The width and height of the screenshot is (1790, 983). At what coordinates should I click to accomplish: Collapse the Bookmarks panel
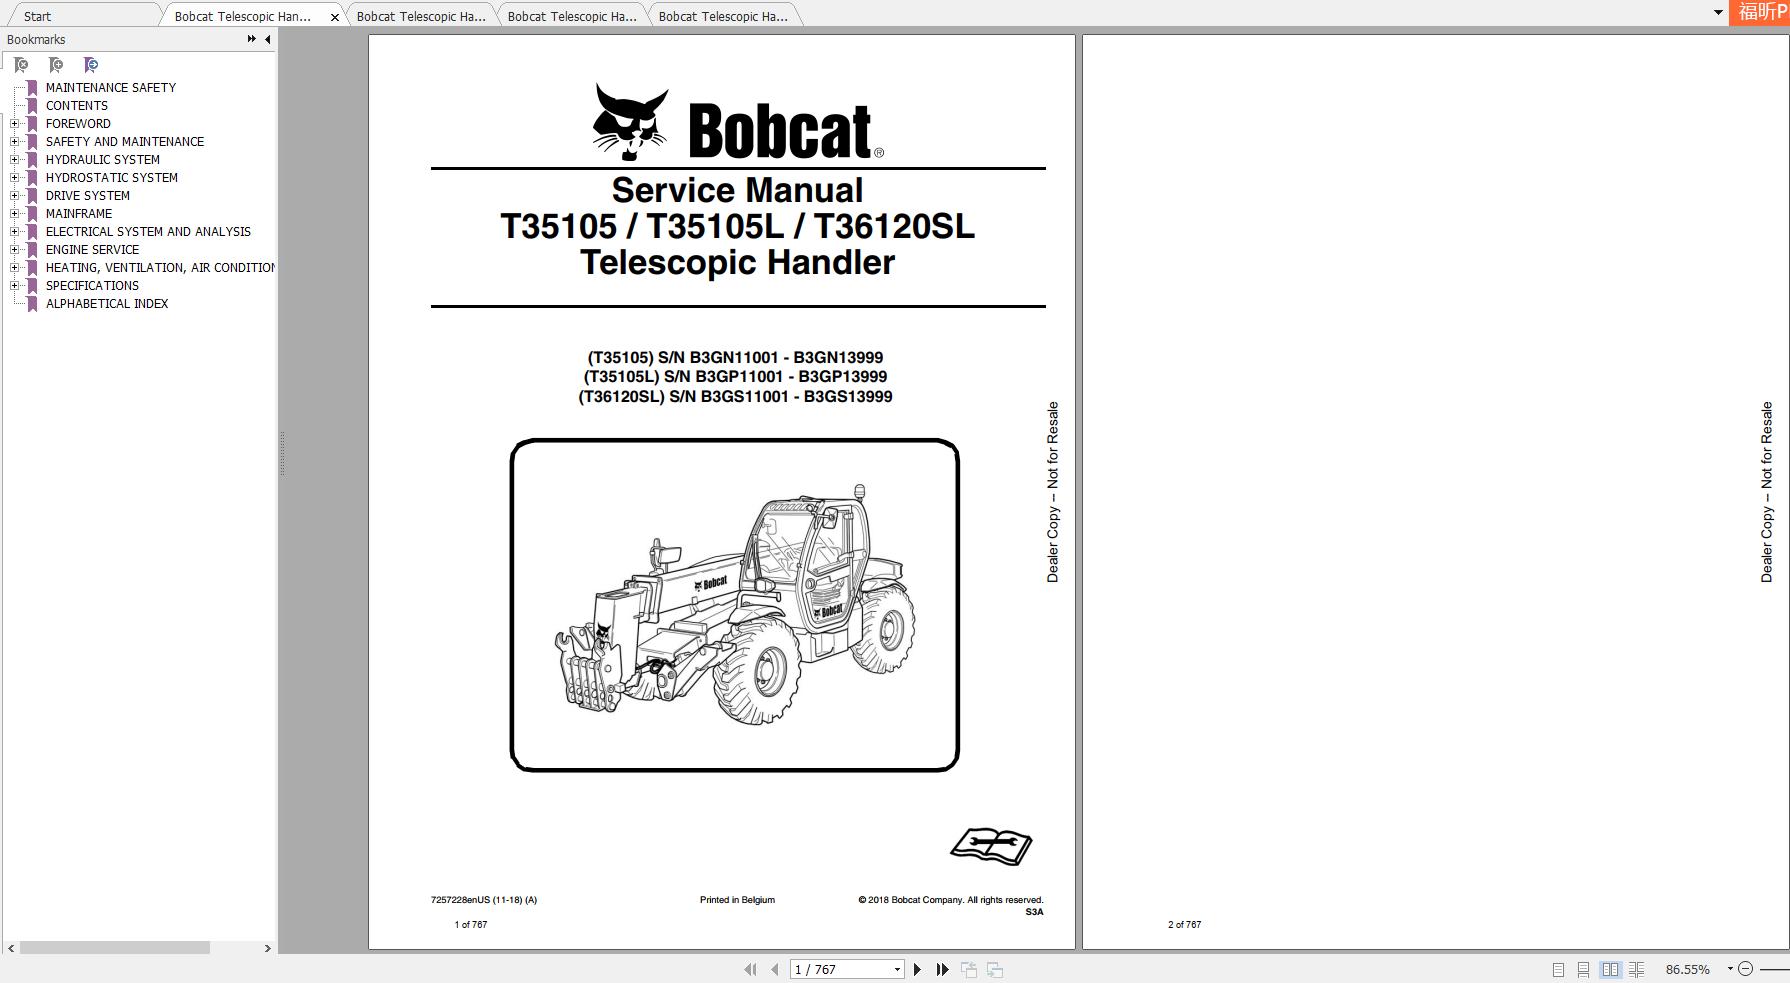(265, 39)
